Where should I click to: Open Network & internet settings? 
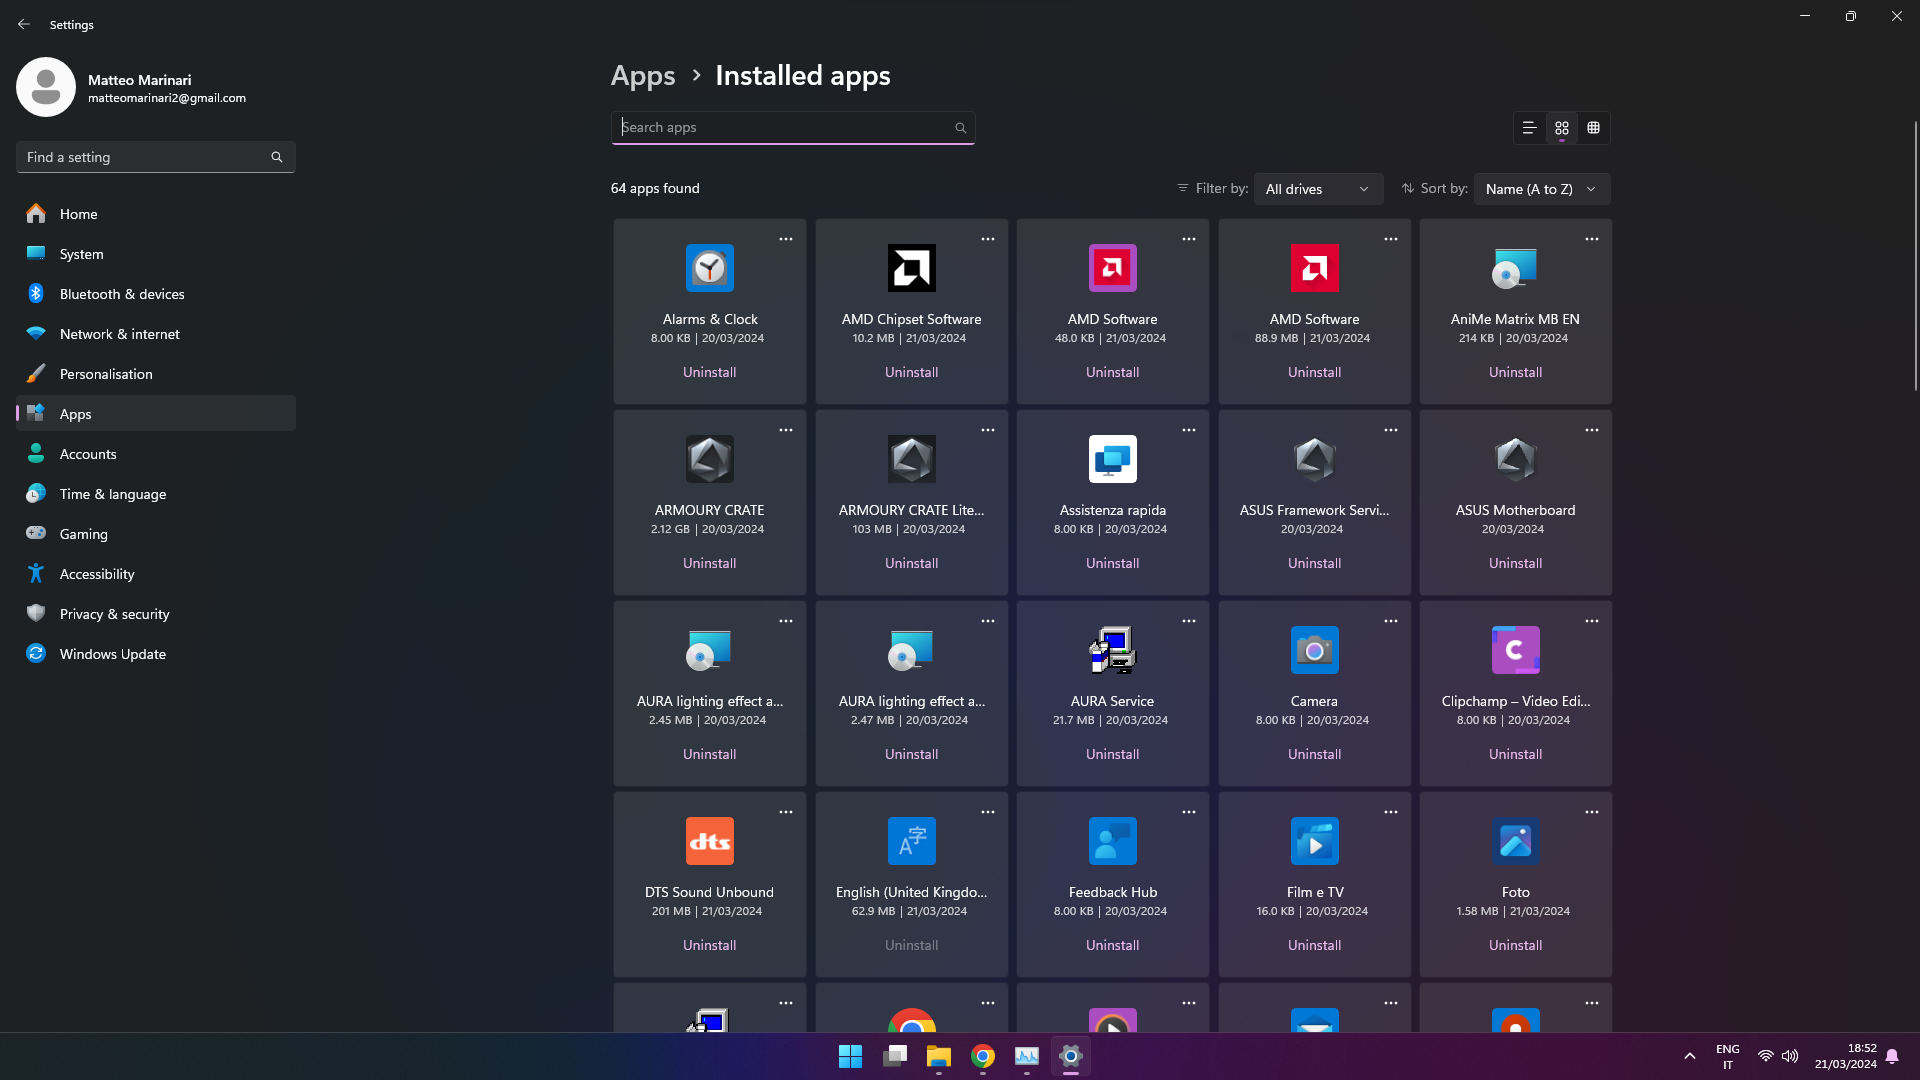[x=156, y=334]
